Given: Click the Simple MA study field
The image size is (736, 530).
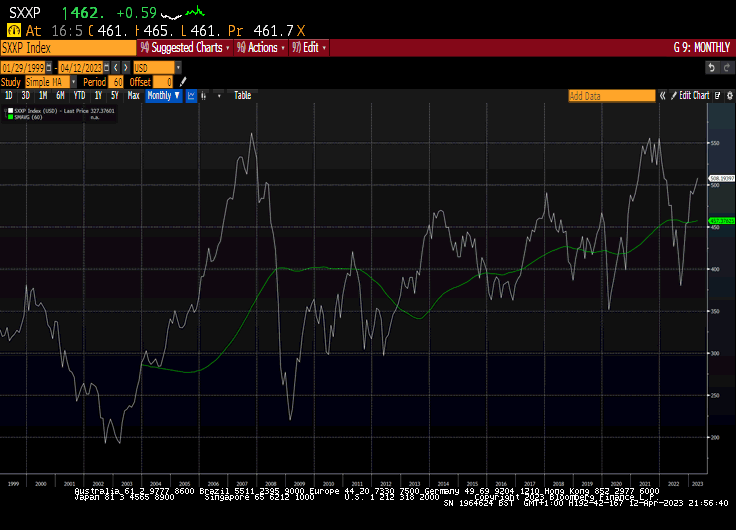Looking at the screenshot, I should click(x=47, y=82).
